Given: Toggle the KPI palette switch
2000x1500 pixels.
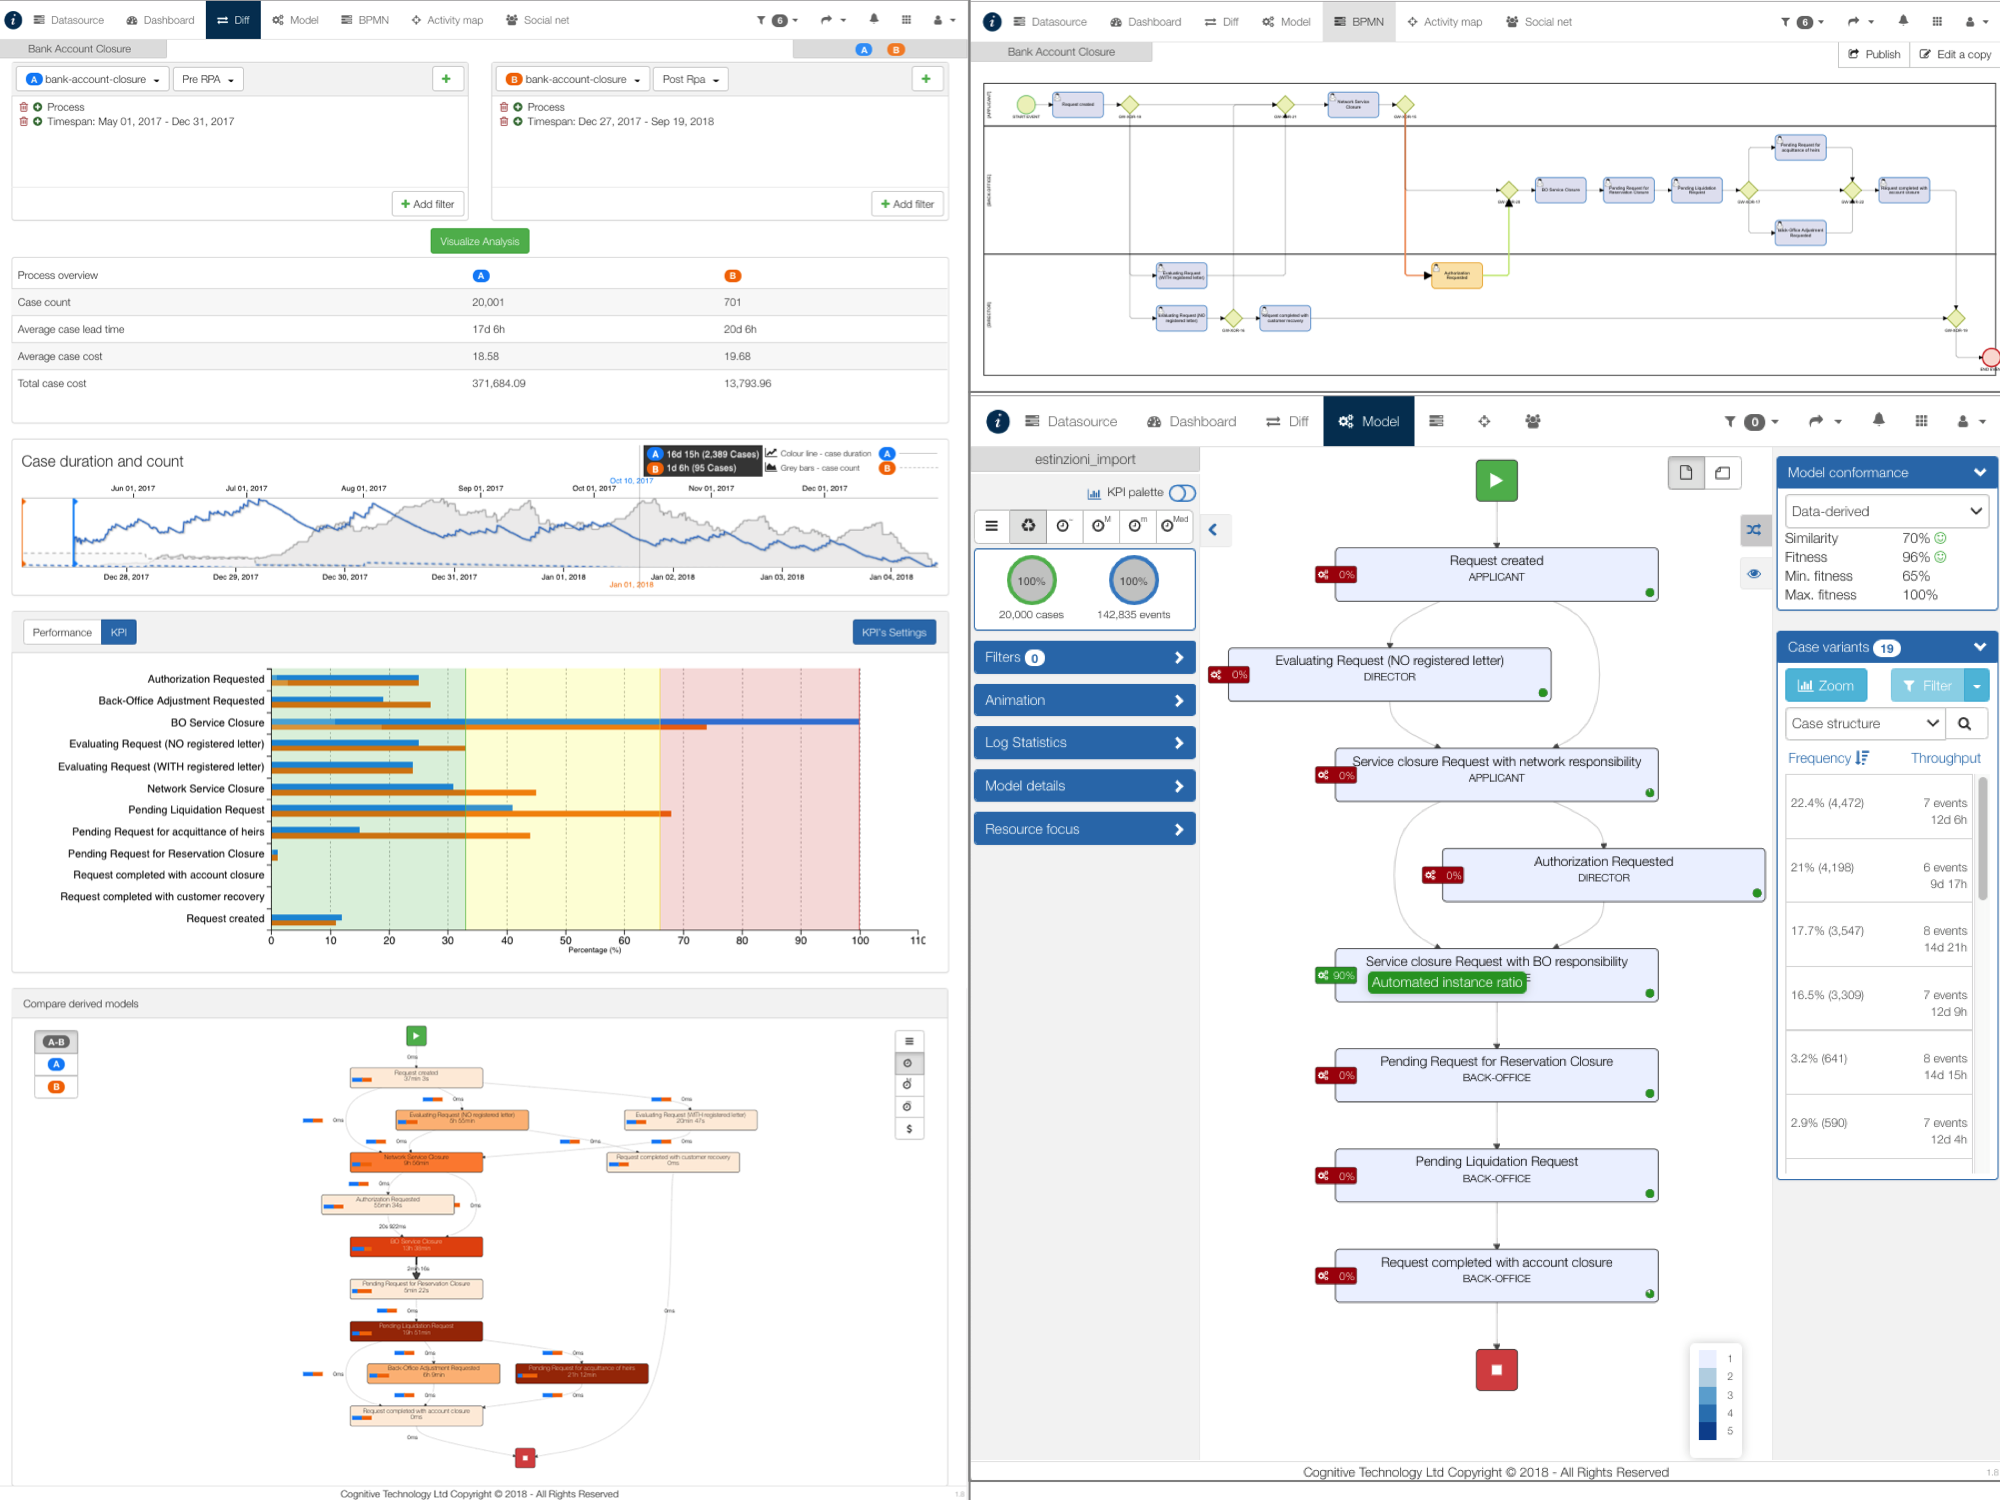Looking at the screenshot, I should point(1182,493).
